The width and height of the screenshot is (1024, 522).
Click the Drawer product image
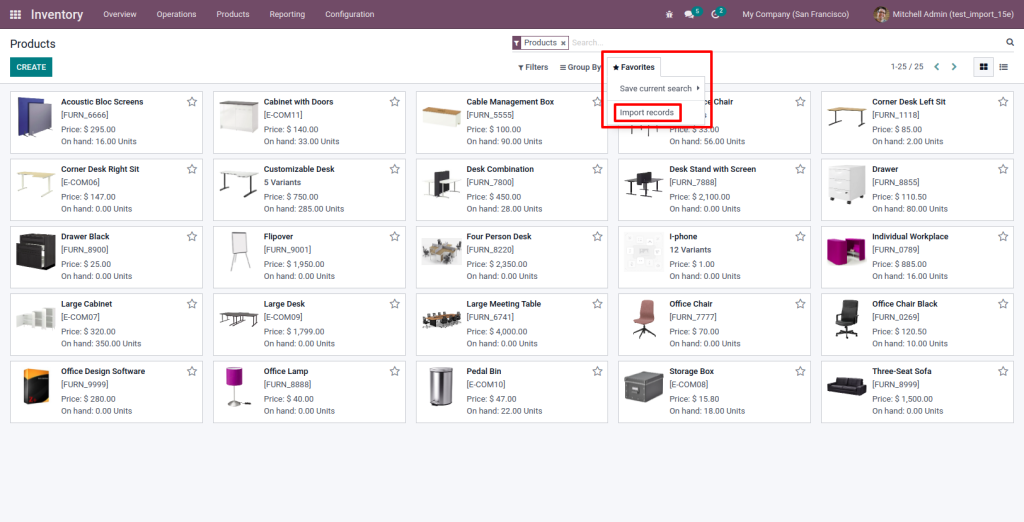(847, 184)
